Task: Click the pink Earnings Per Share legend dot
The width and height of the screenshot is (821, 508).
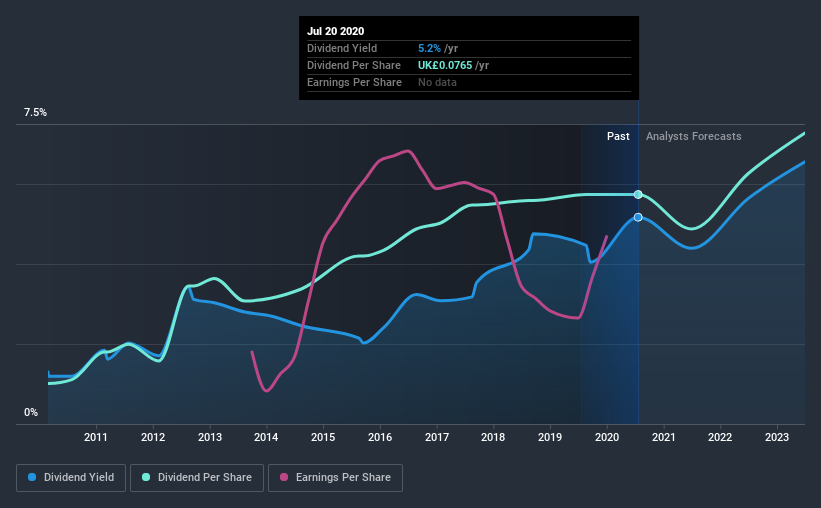Action: 284,477
